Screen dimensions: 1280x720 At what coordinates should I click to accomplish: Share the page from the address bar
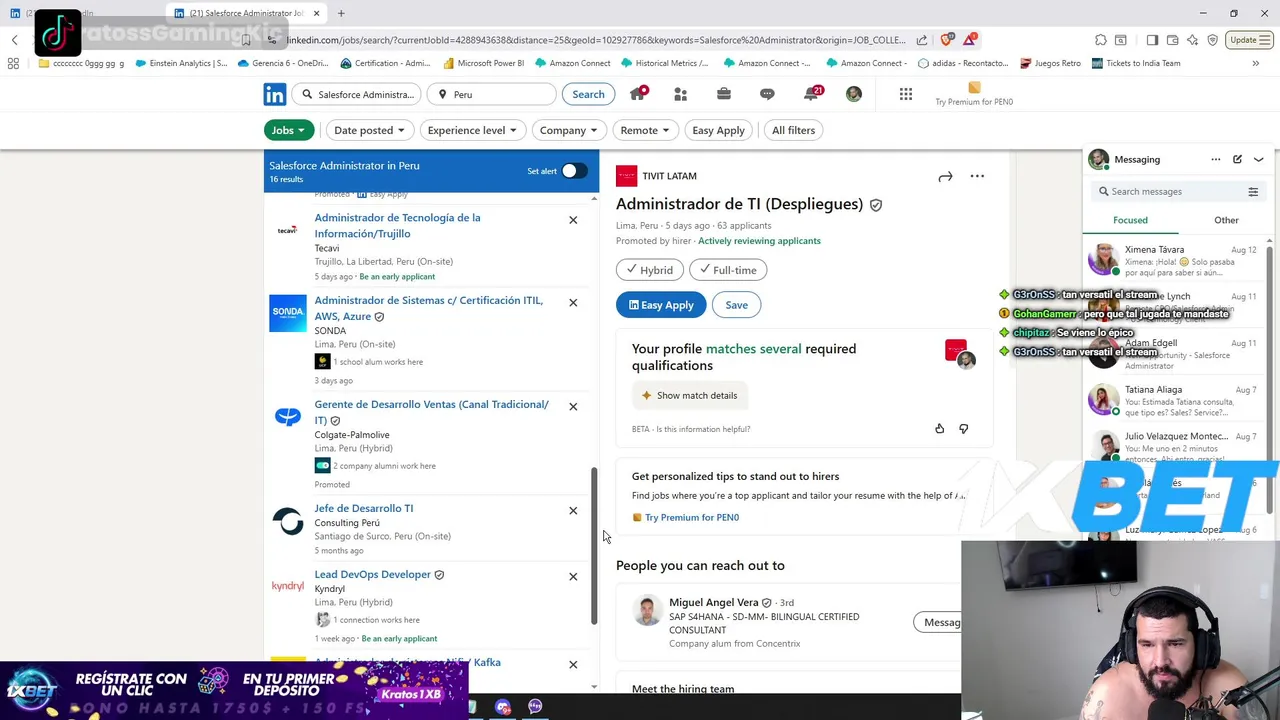click(x=922, y=40)
